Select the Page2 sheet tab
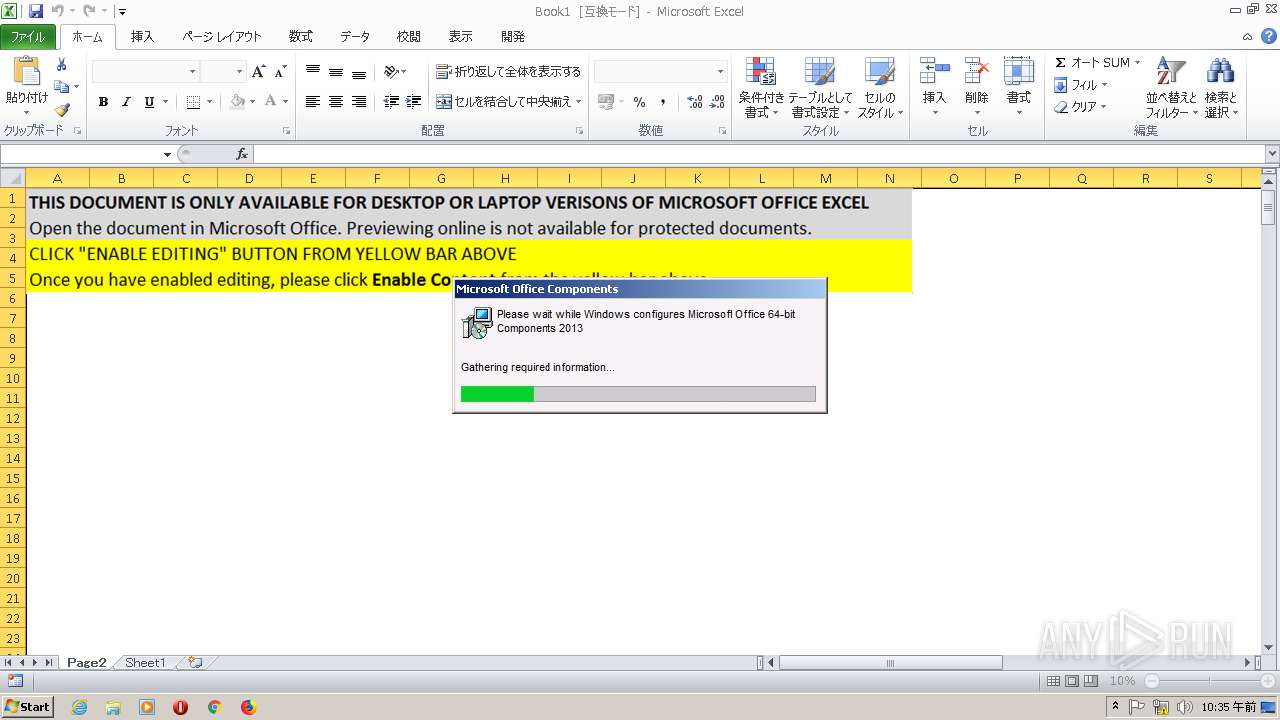Viewport: 1280px width, 720px height. pyautogui.click(x=87, y=663)
